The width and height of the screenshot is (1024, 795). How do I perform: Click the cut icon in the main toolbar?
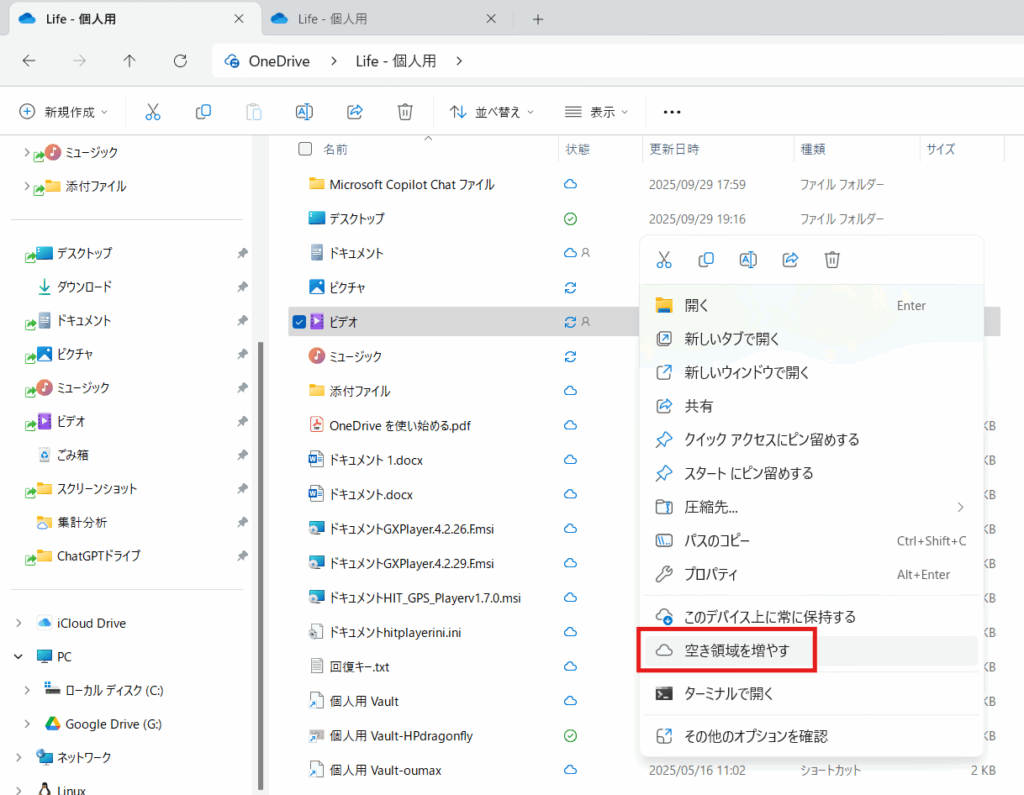click(153, 112)
